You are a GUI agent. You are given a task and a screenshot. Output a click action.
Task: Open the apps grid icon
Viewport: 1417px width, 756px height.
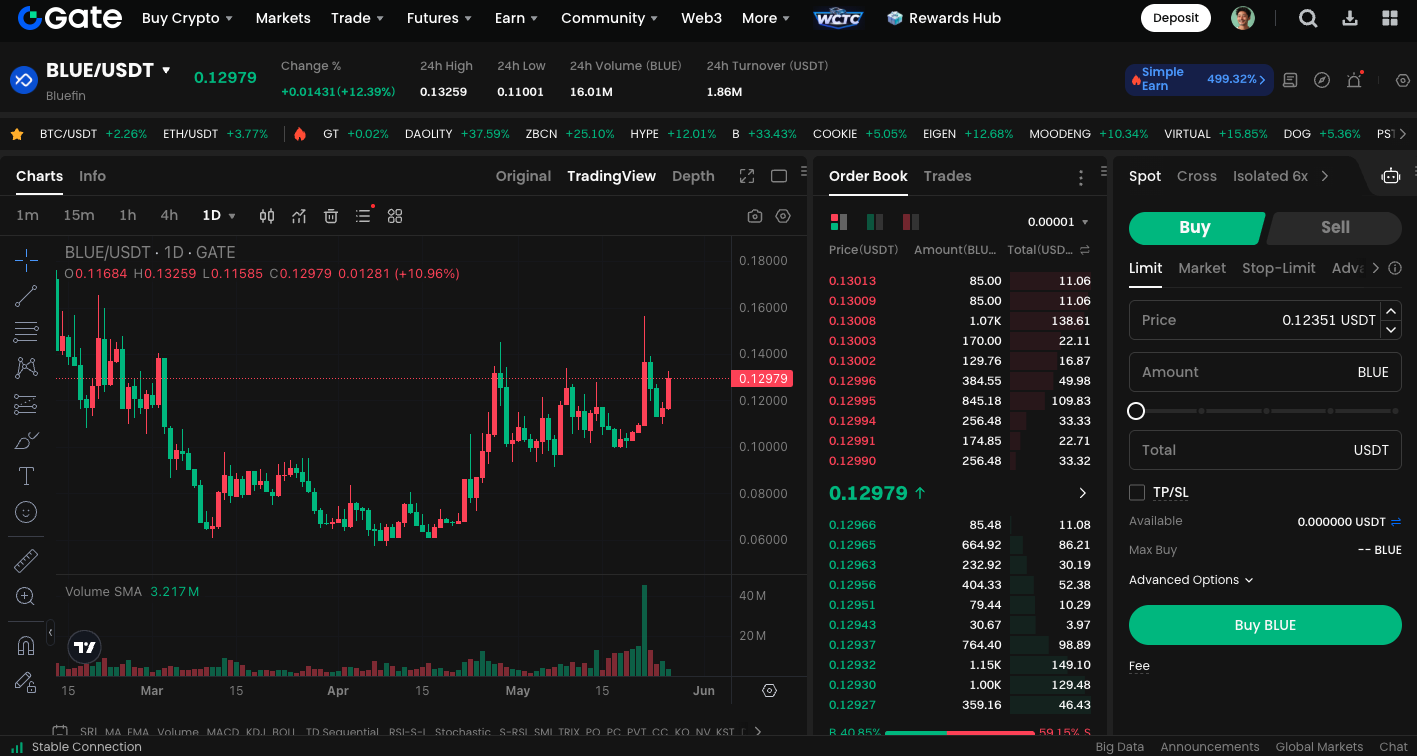click(1390, 18)
